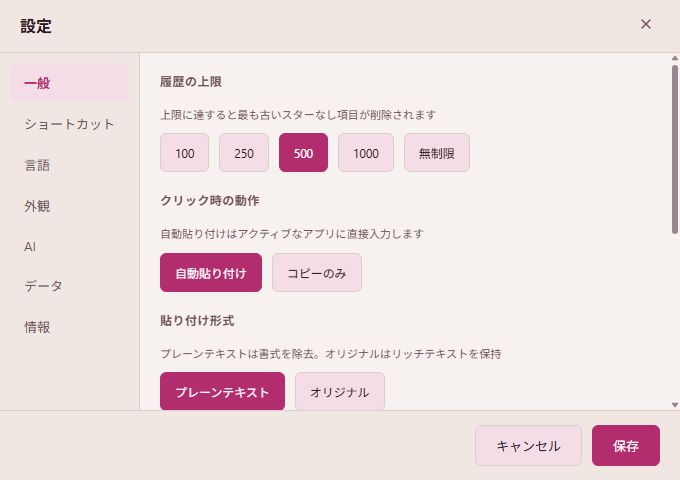Switch to the 言語 tab
This screenshot has height=480, width=680.
tap(70, 165)
